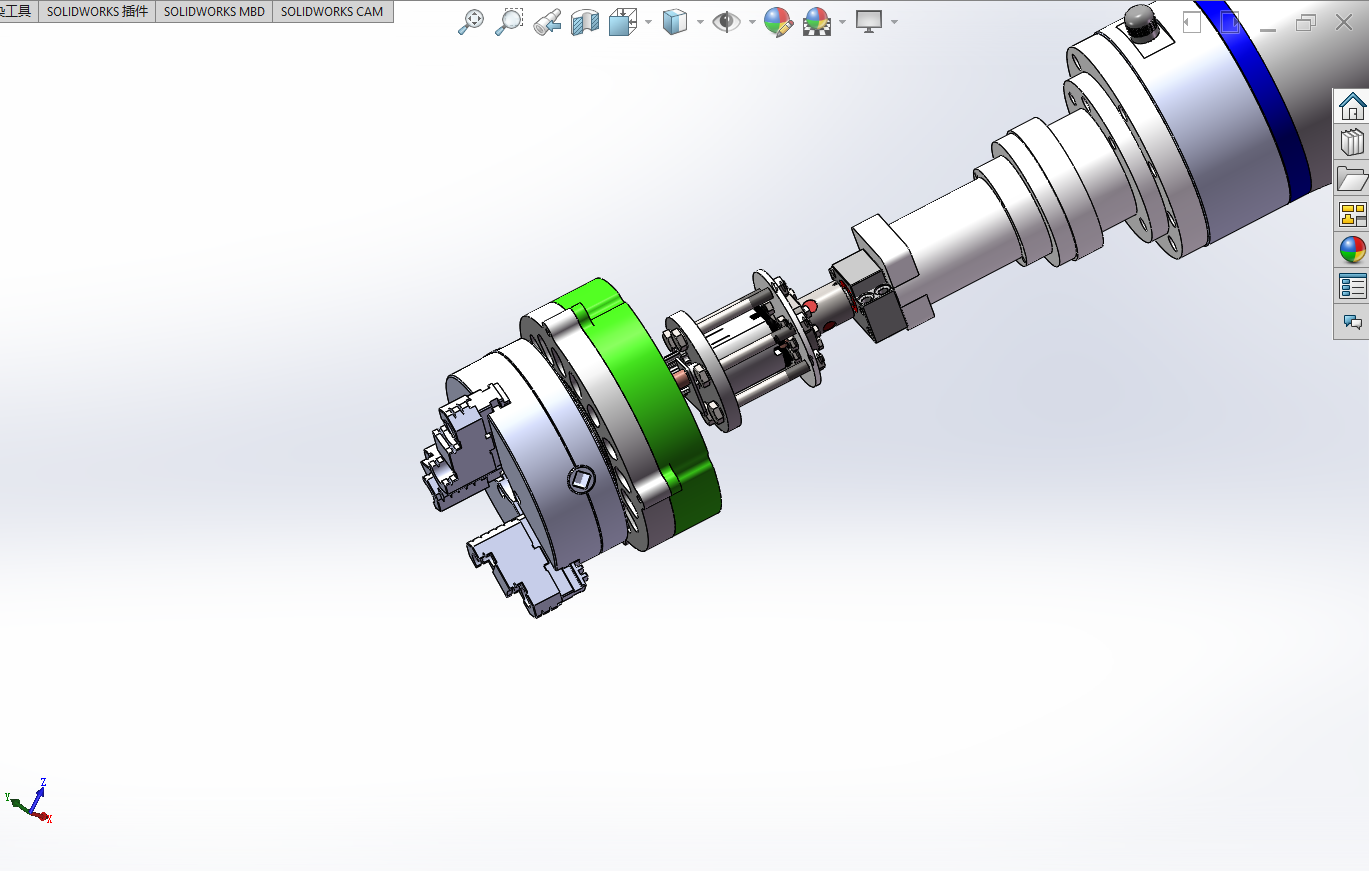Click the View Orientation cube icon
The height and width of the screenshot is (871, 1369).
(624, 22)
